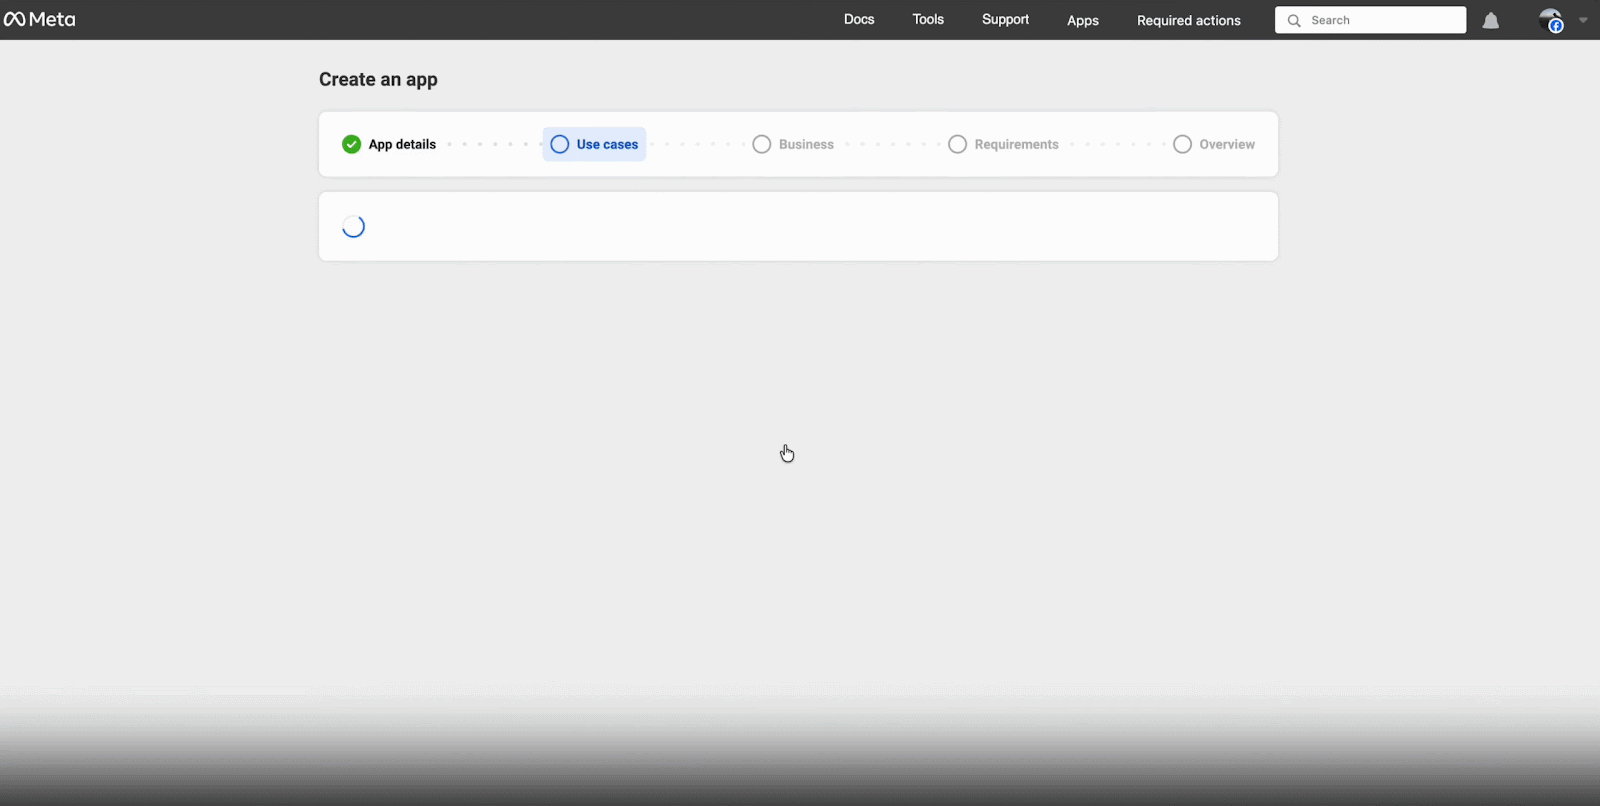This screenshot has height=806, width=1600.
Task: Go to the Apps menu item
Action: point(1082,20)
